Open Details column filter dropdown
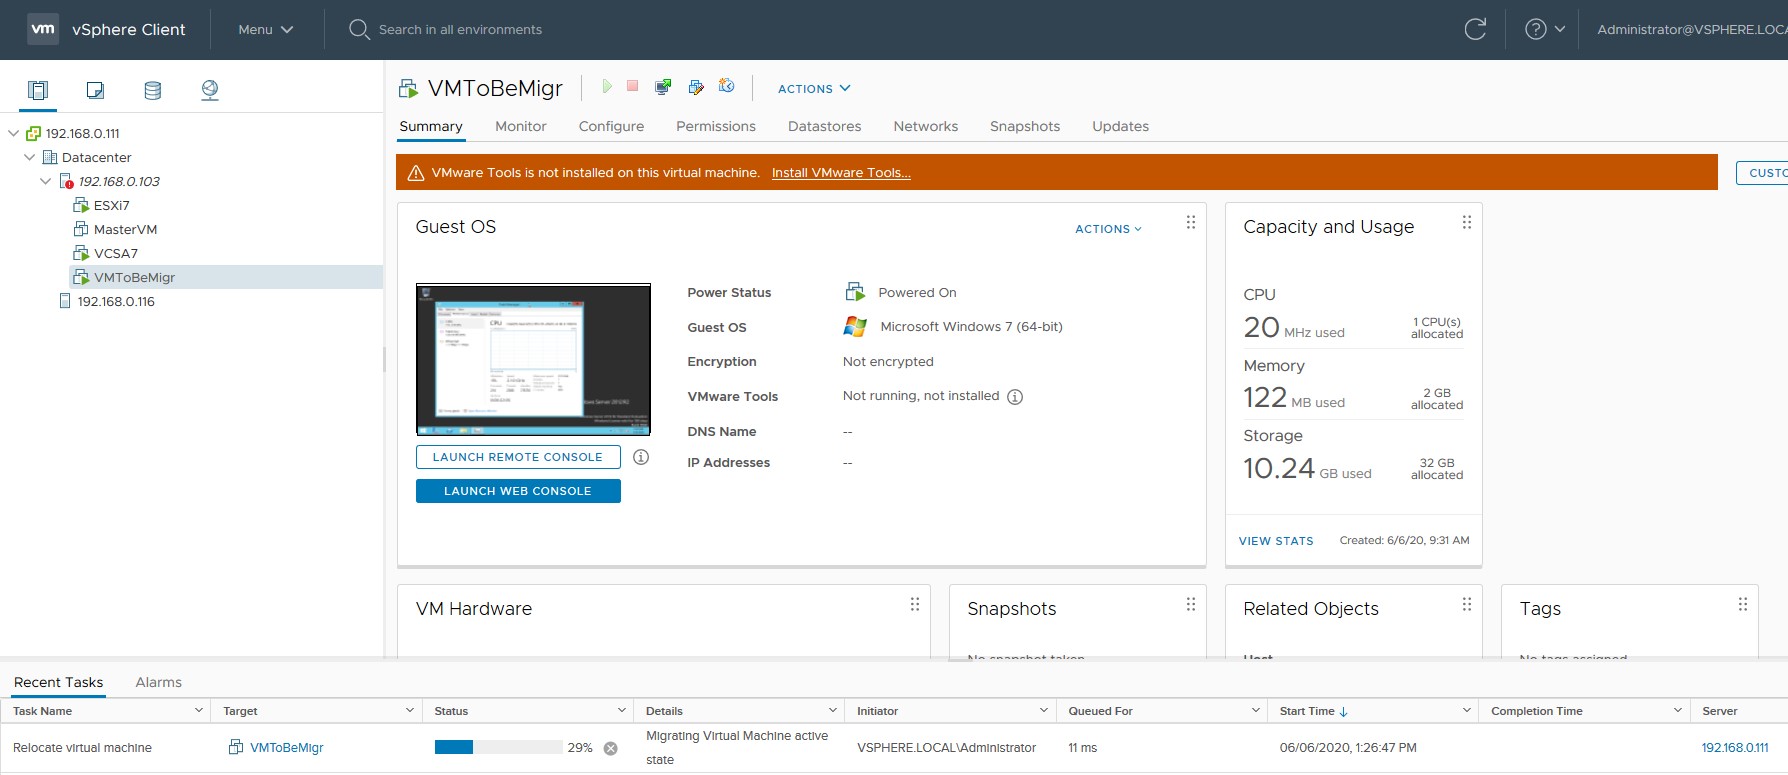Image resolution: width=1788 pixels, height=775 pixels. point(832,711)
